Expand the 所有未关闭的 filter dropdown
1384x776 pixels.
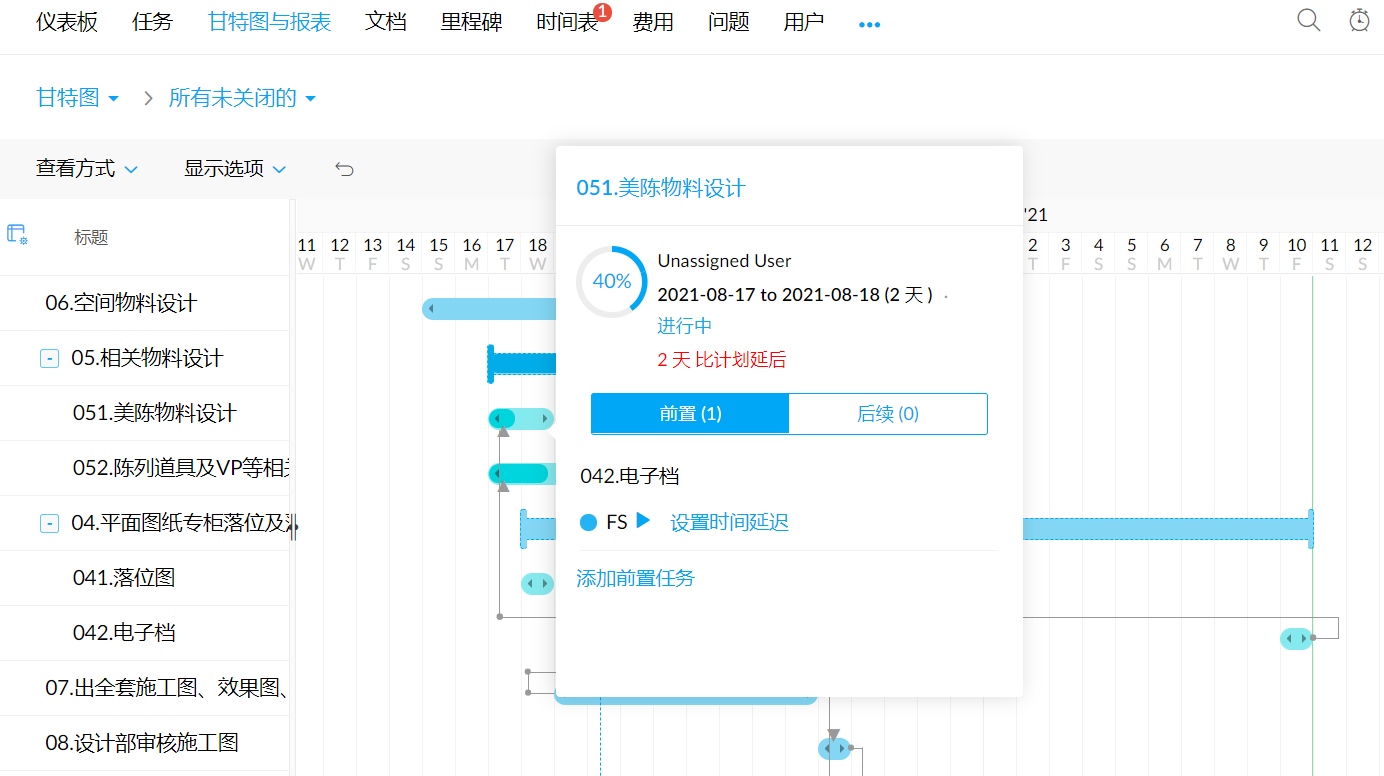pos(242,98)
